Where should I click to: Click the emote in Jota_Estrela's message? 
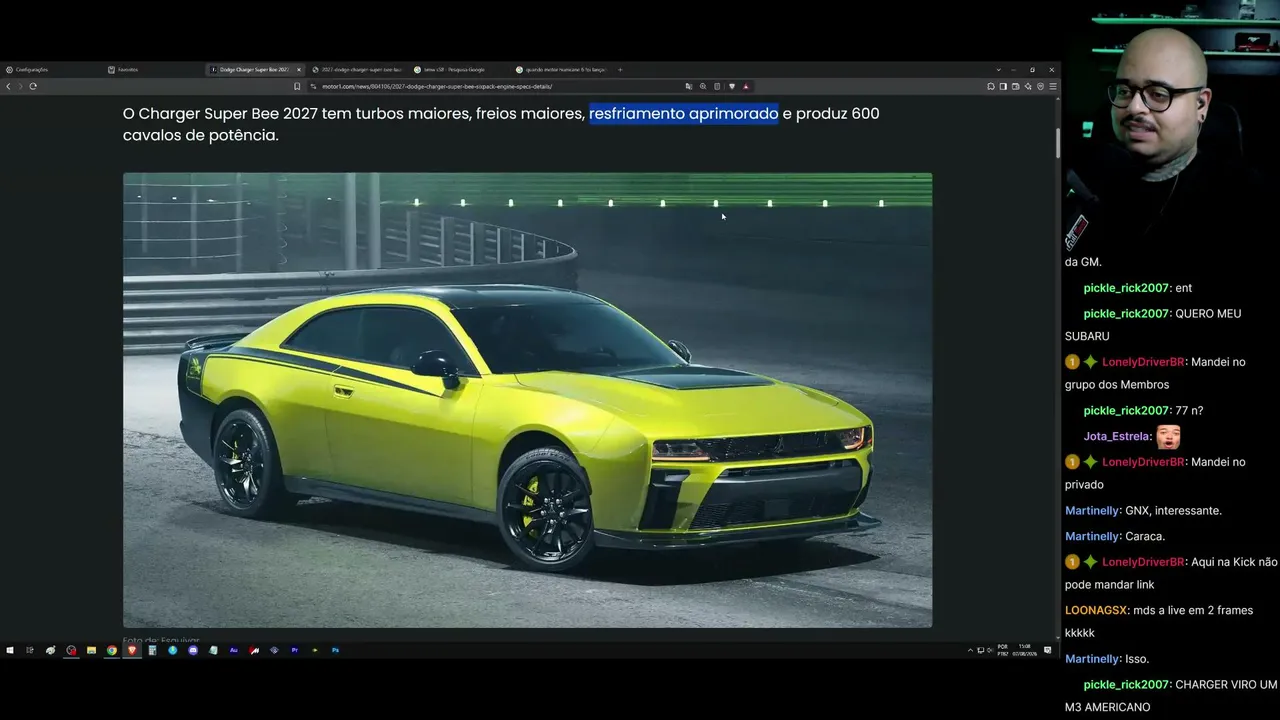(x=1168, y=436)
